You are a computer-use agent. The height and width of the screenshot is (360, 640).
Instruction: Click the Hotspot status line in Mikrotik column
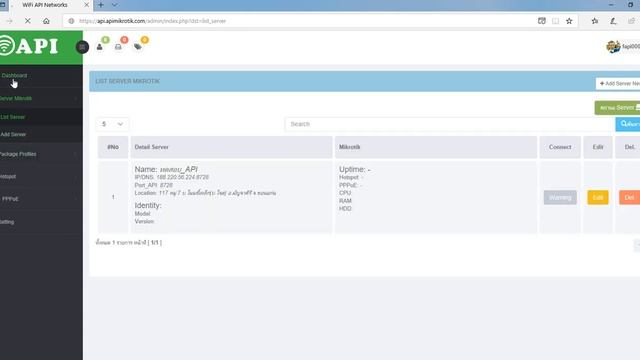pos(351,177)
